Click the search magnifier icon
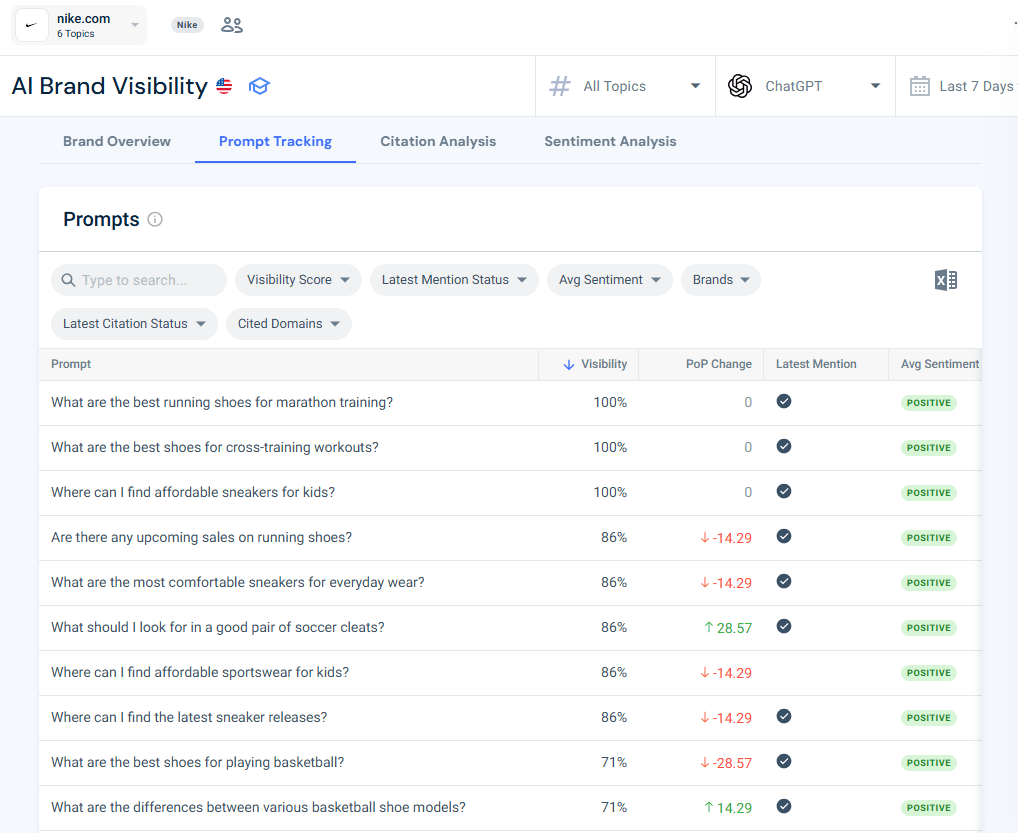 (68, 280)
